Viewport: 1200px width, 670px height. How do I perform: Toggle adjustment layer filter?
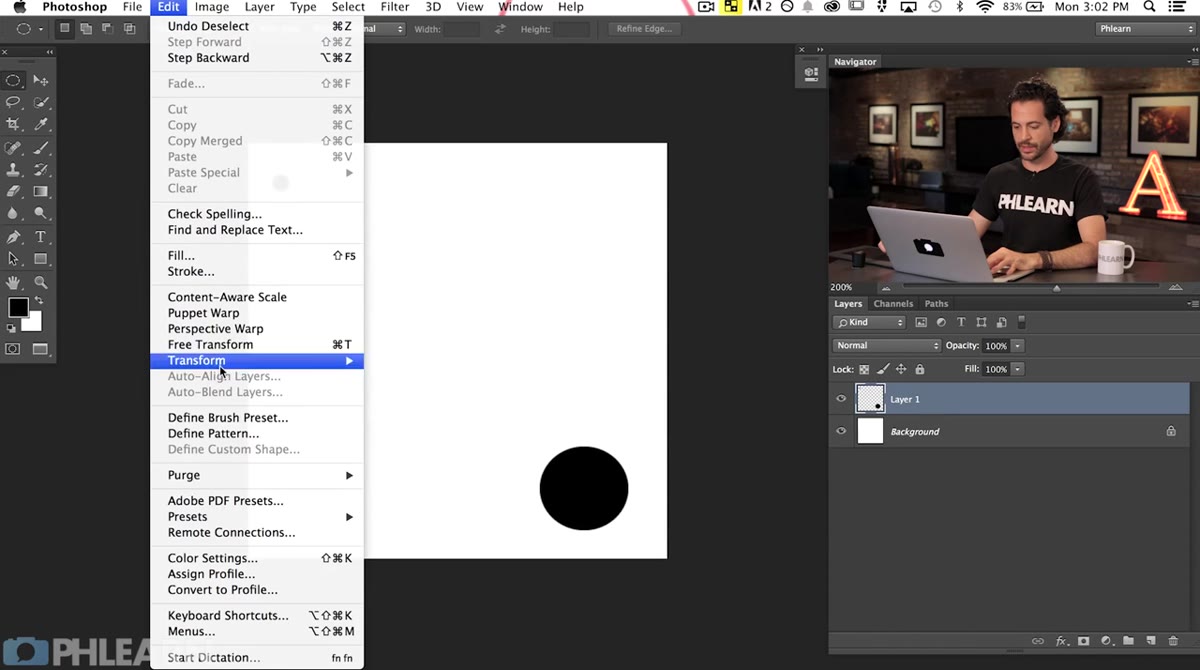point(941,322)
